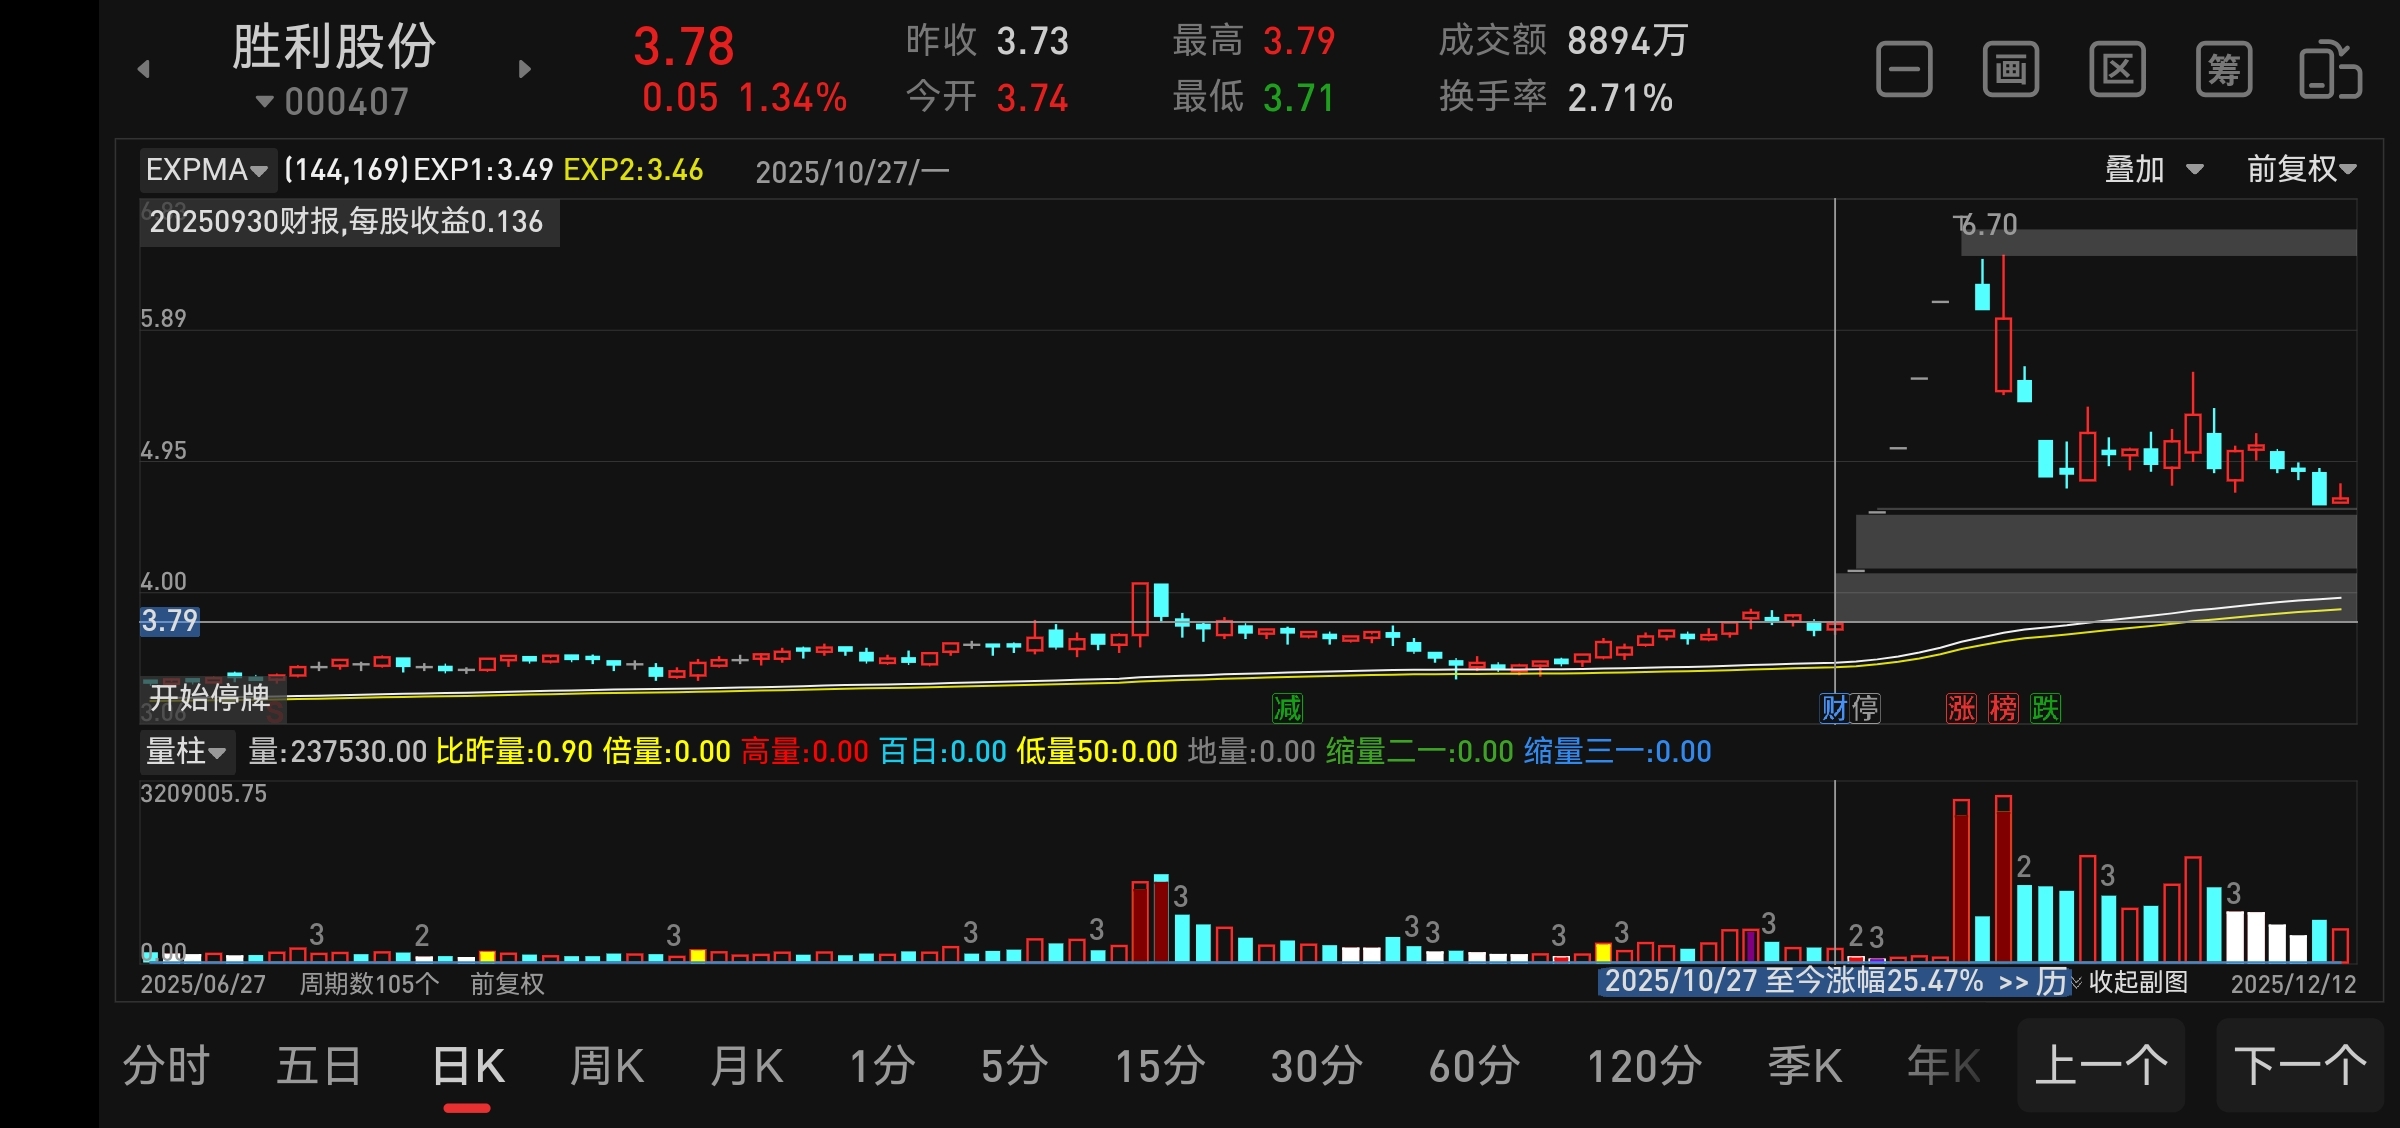Go to next stock with right arrow

coord(525,69)
